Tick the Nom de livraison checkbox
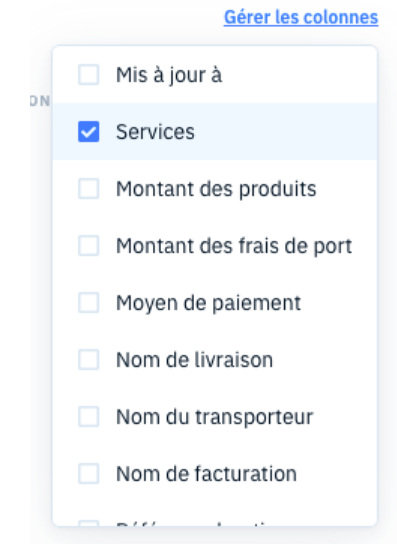The width and height of the screenshot is (397, 544). [x=88, y=359]
